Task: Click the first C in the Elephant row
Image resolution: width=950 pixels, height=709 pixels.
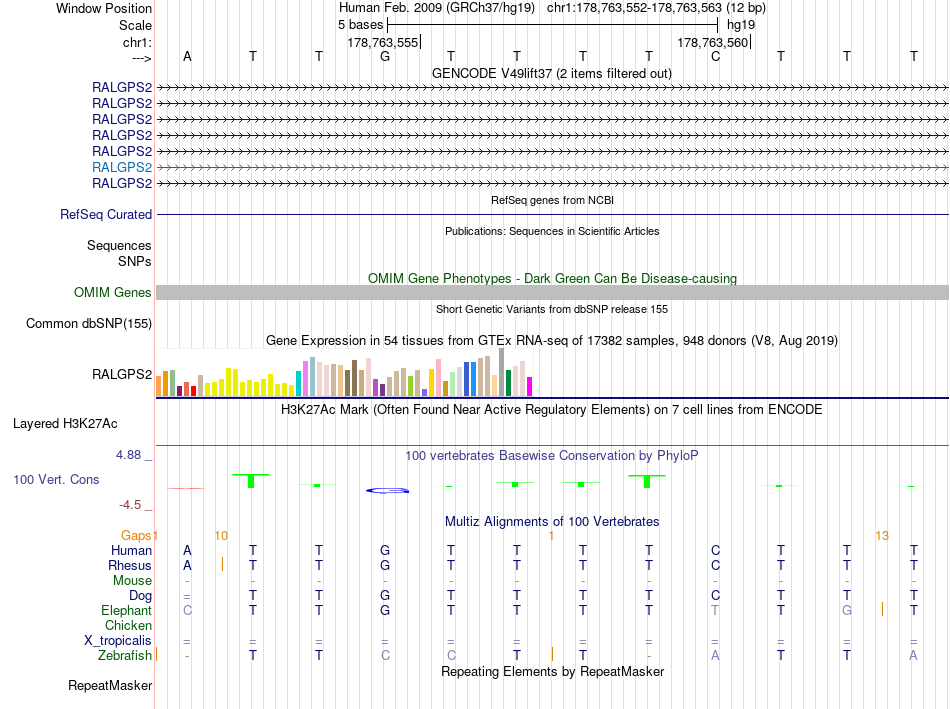Action: pos(187,610)
